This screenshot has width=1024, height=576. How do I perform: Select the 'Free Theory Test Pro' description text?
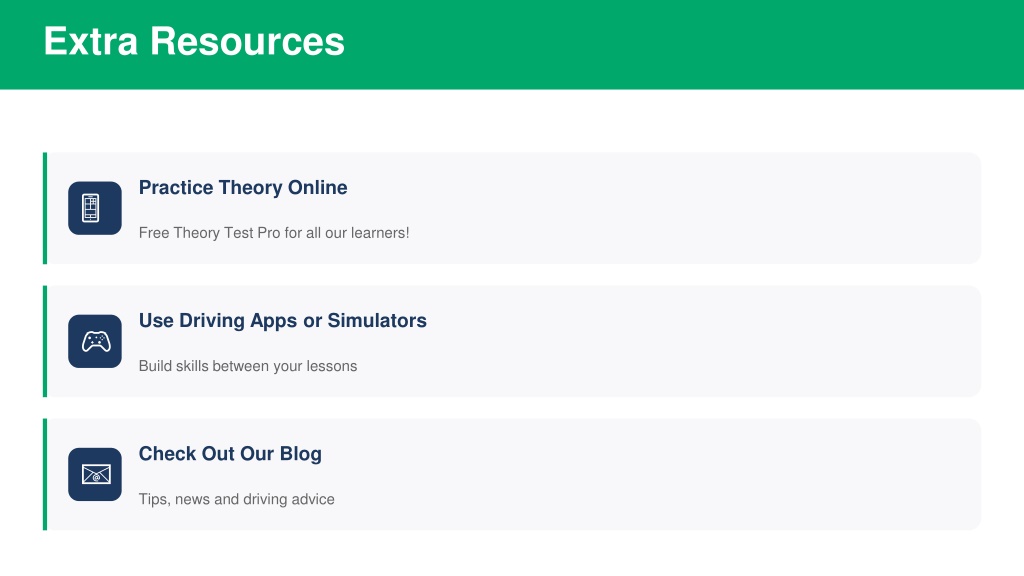273,233
